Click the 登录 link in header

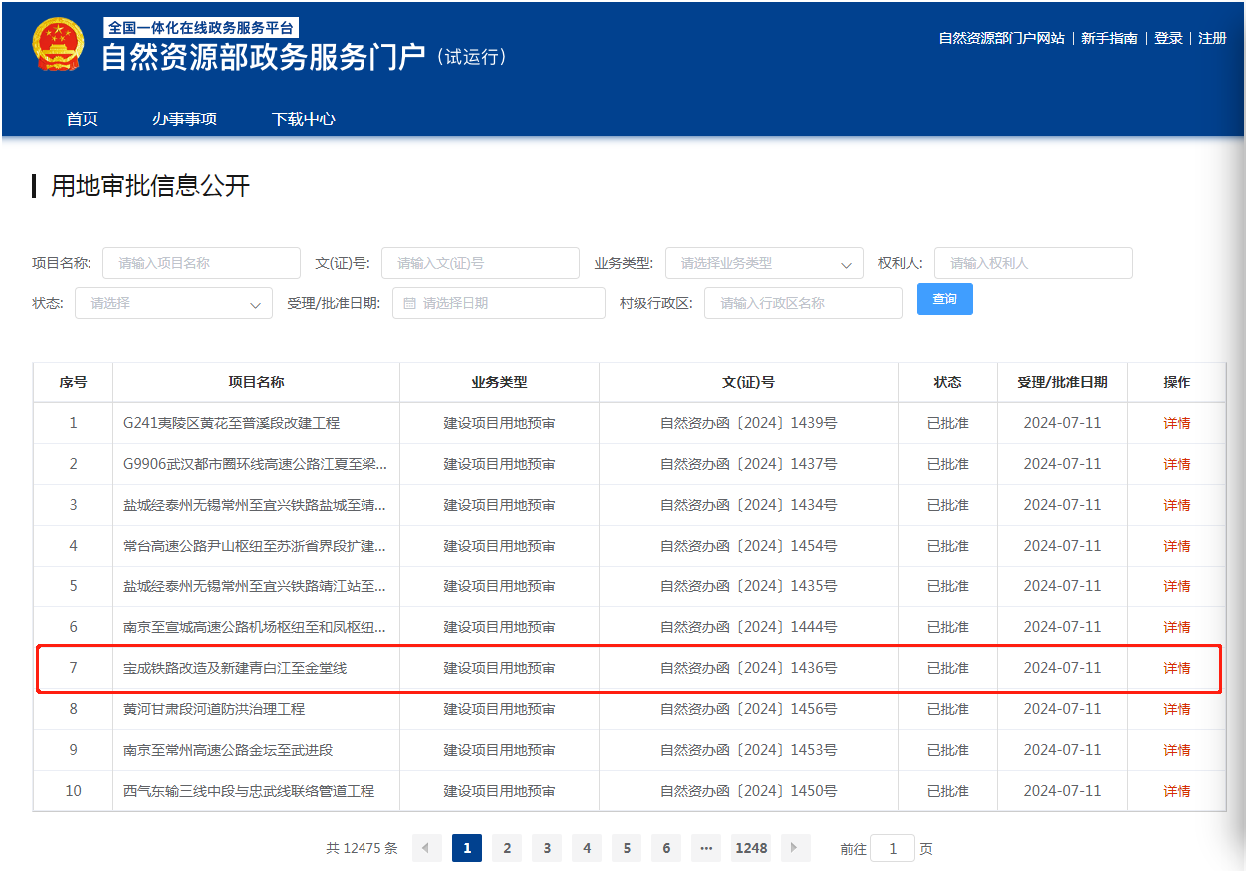click(x=1168, y=38)
